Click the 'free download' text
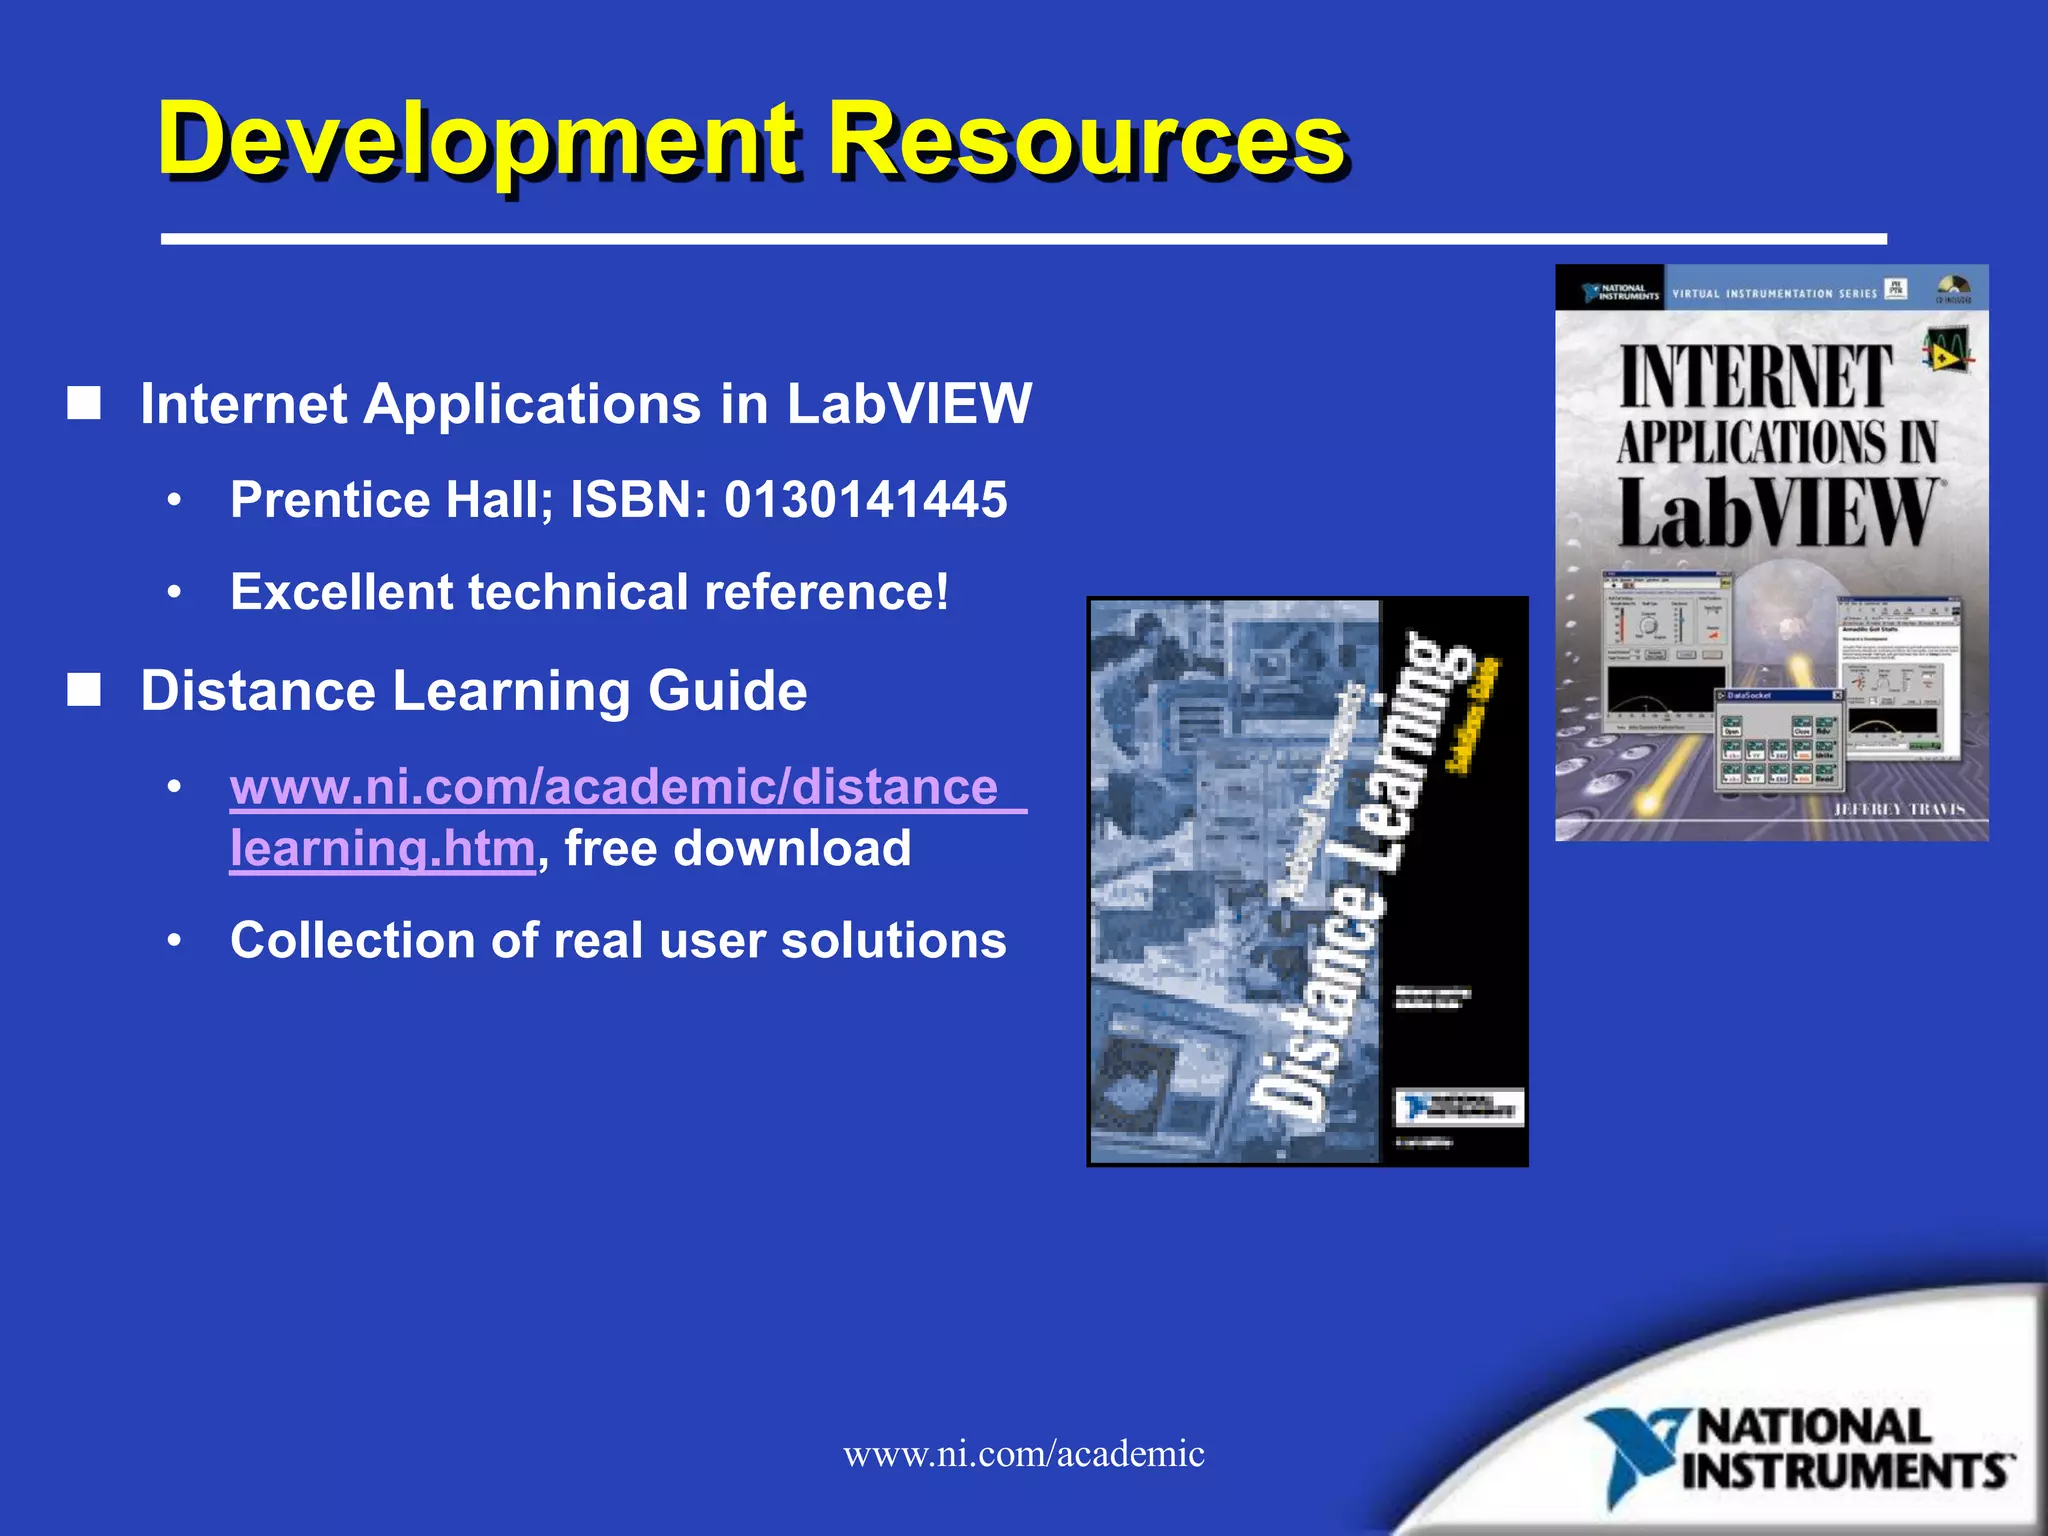 coord(738,848)
